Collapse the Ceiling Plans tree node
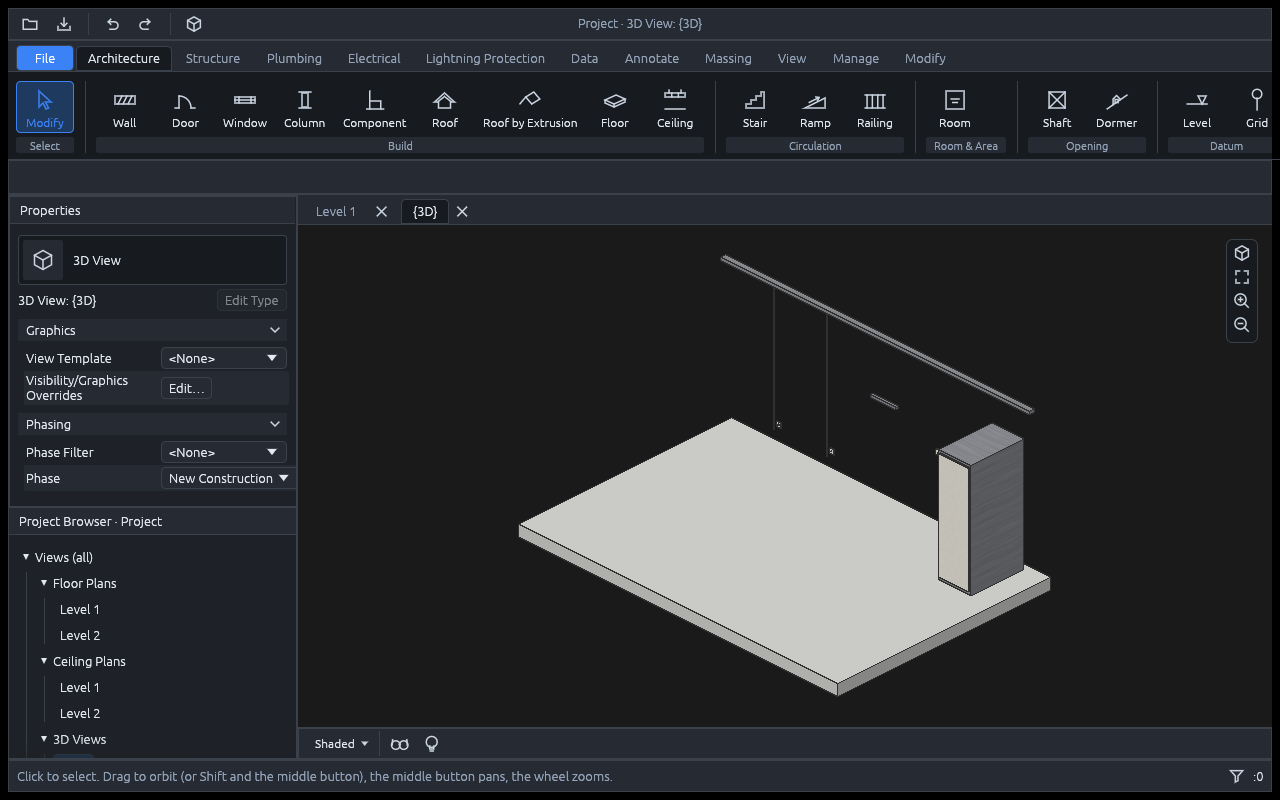The height and width of the screenshot is (800, 1280). (x=44, y=661)
